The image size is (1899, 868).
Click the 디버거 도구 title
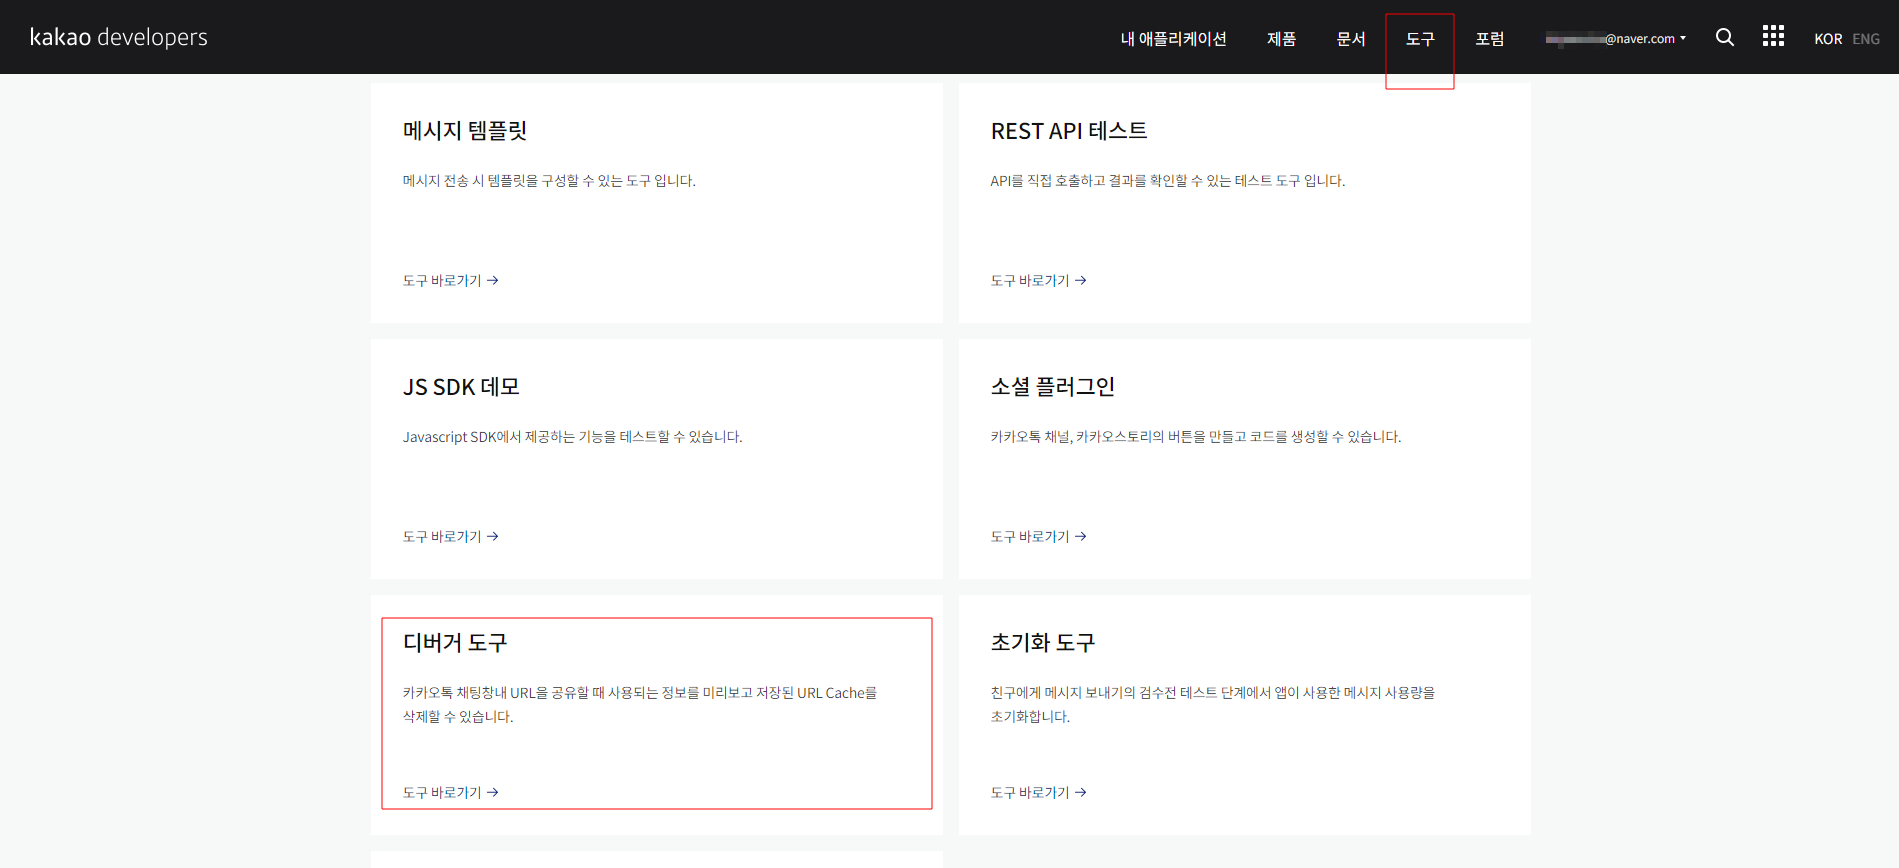pos(455,643)
